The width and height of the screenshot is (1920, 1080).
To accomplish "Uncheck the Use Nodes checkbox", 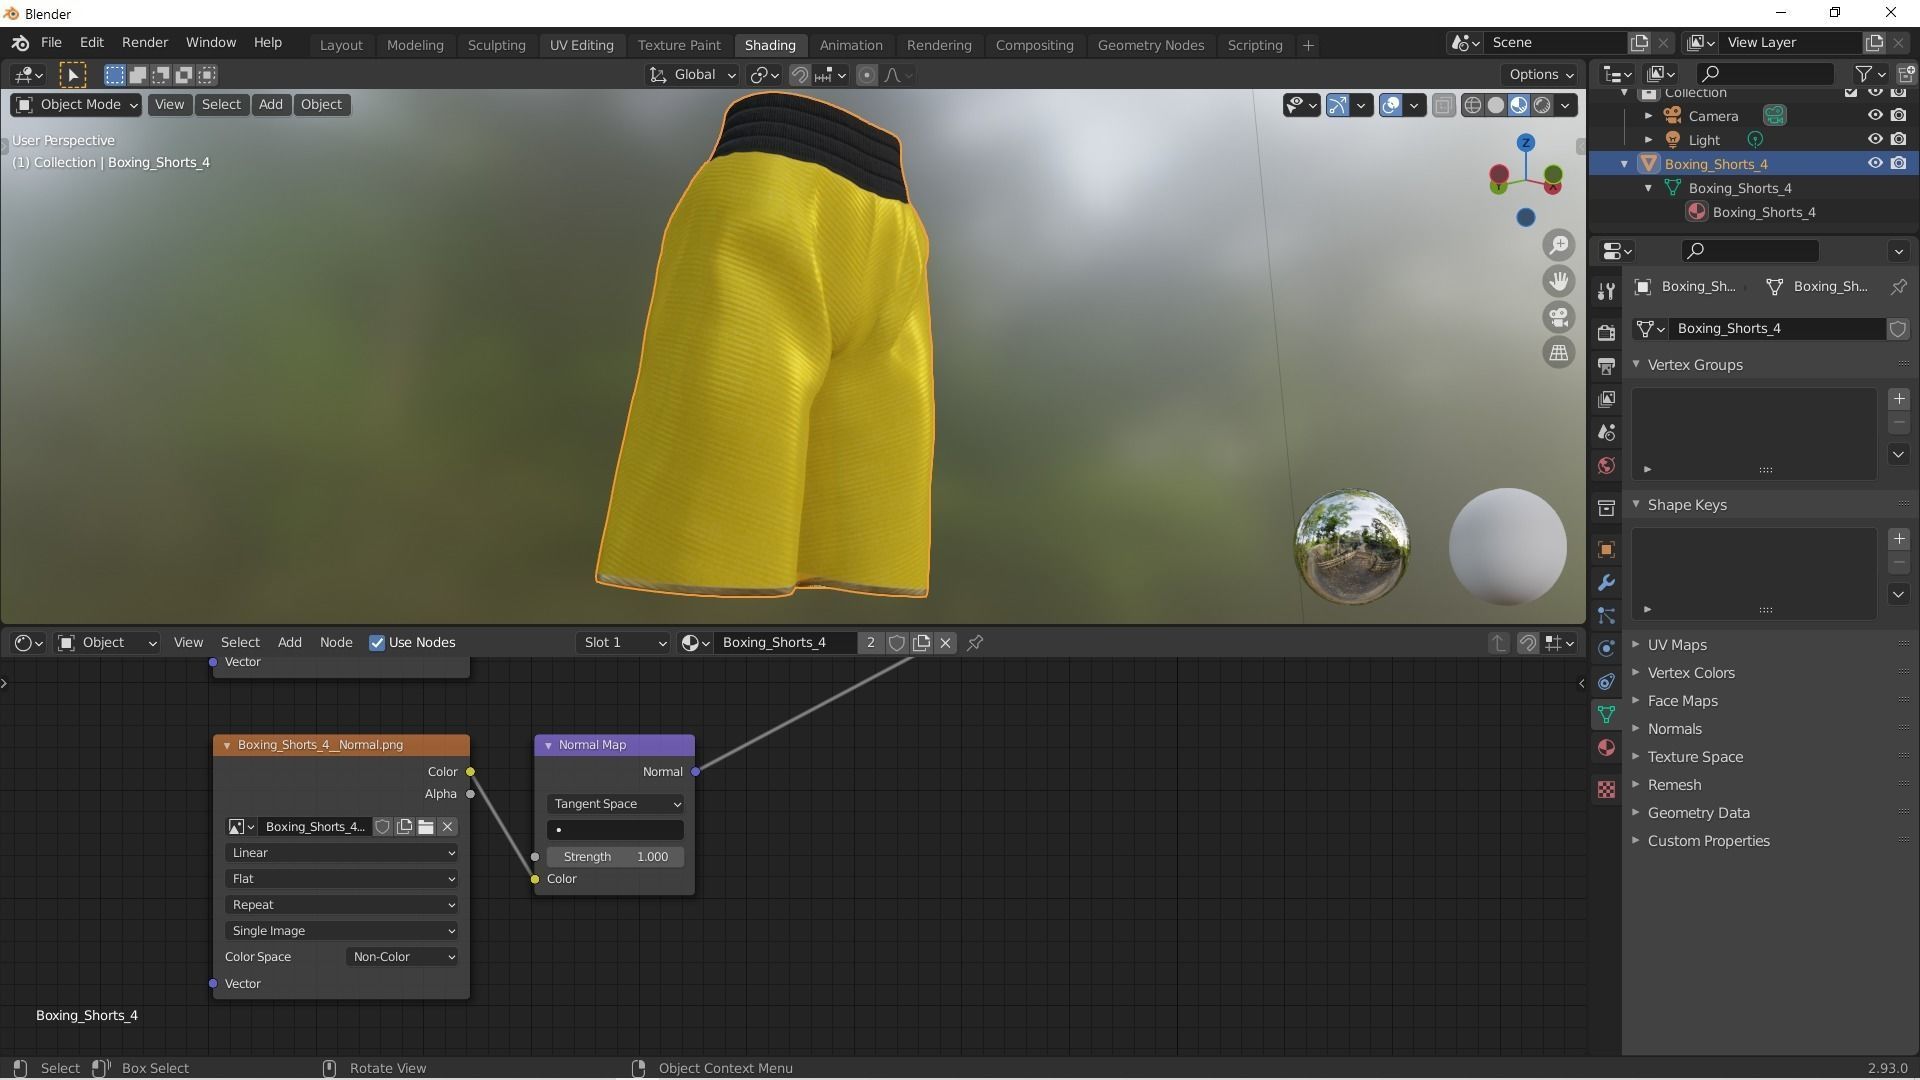I will 377,643.
